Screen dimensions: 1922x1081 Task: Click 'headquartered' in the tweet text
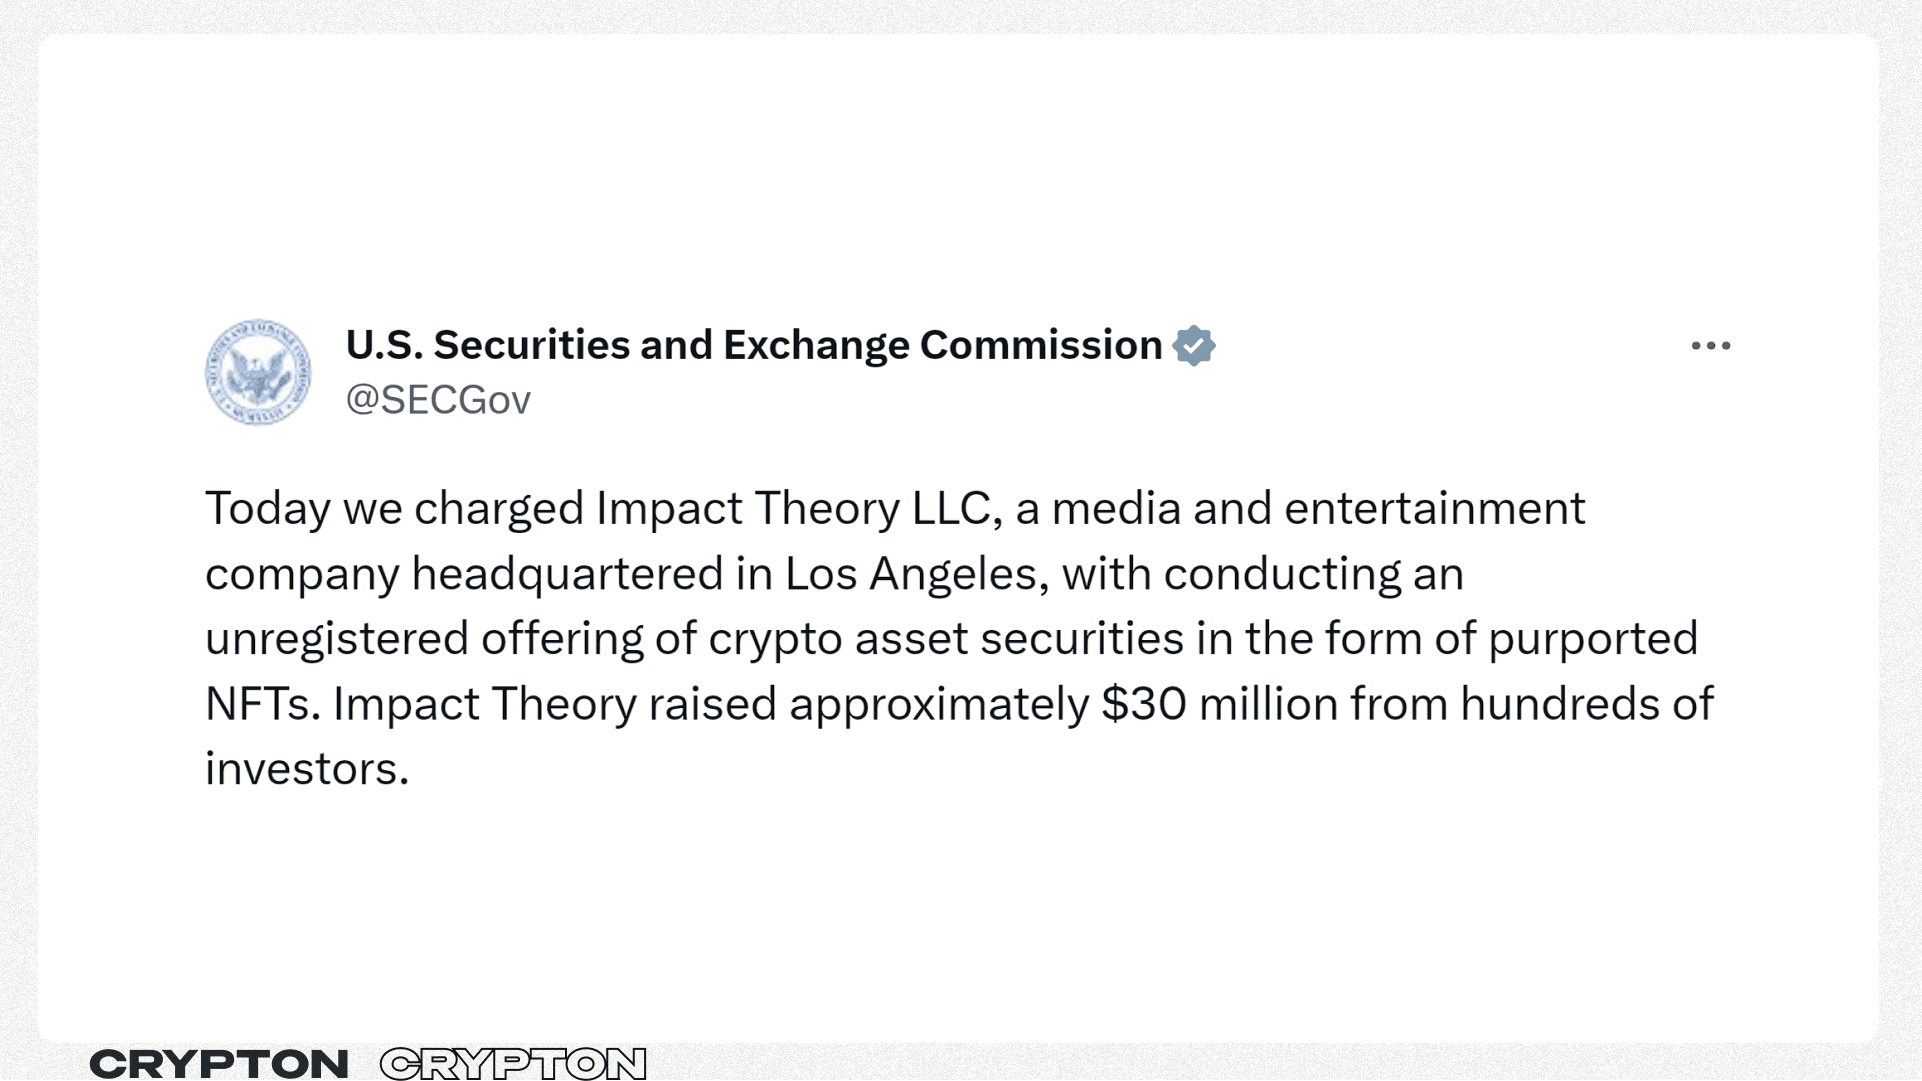567,574
